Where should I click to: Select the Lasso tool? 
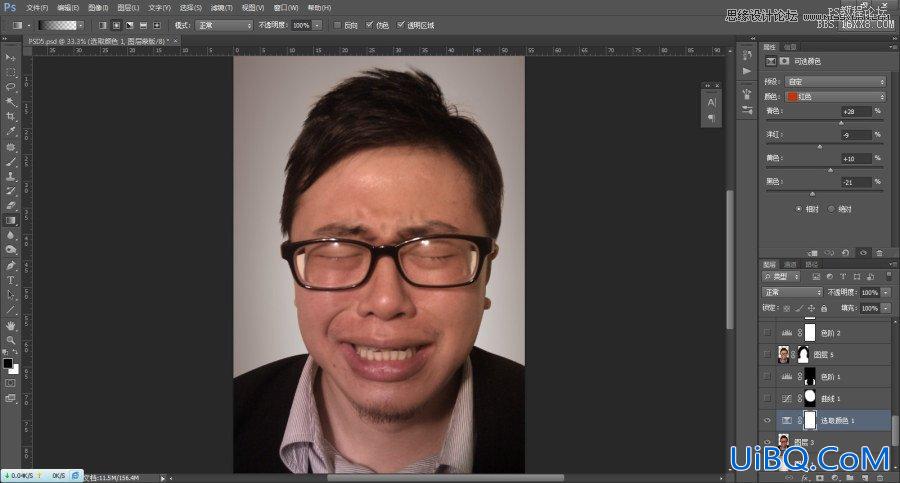(10, 87)
